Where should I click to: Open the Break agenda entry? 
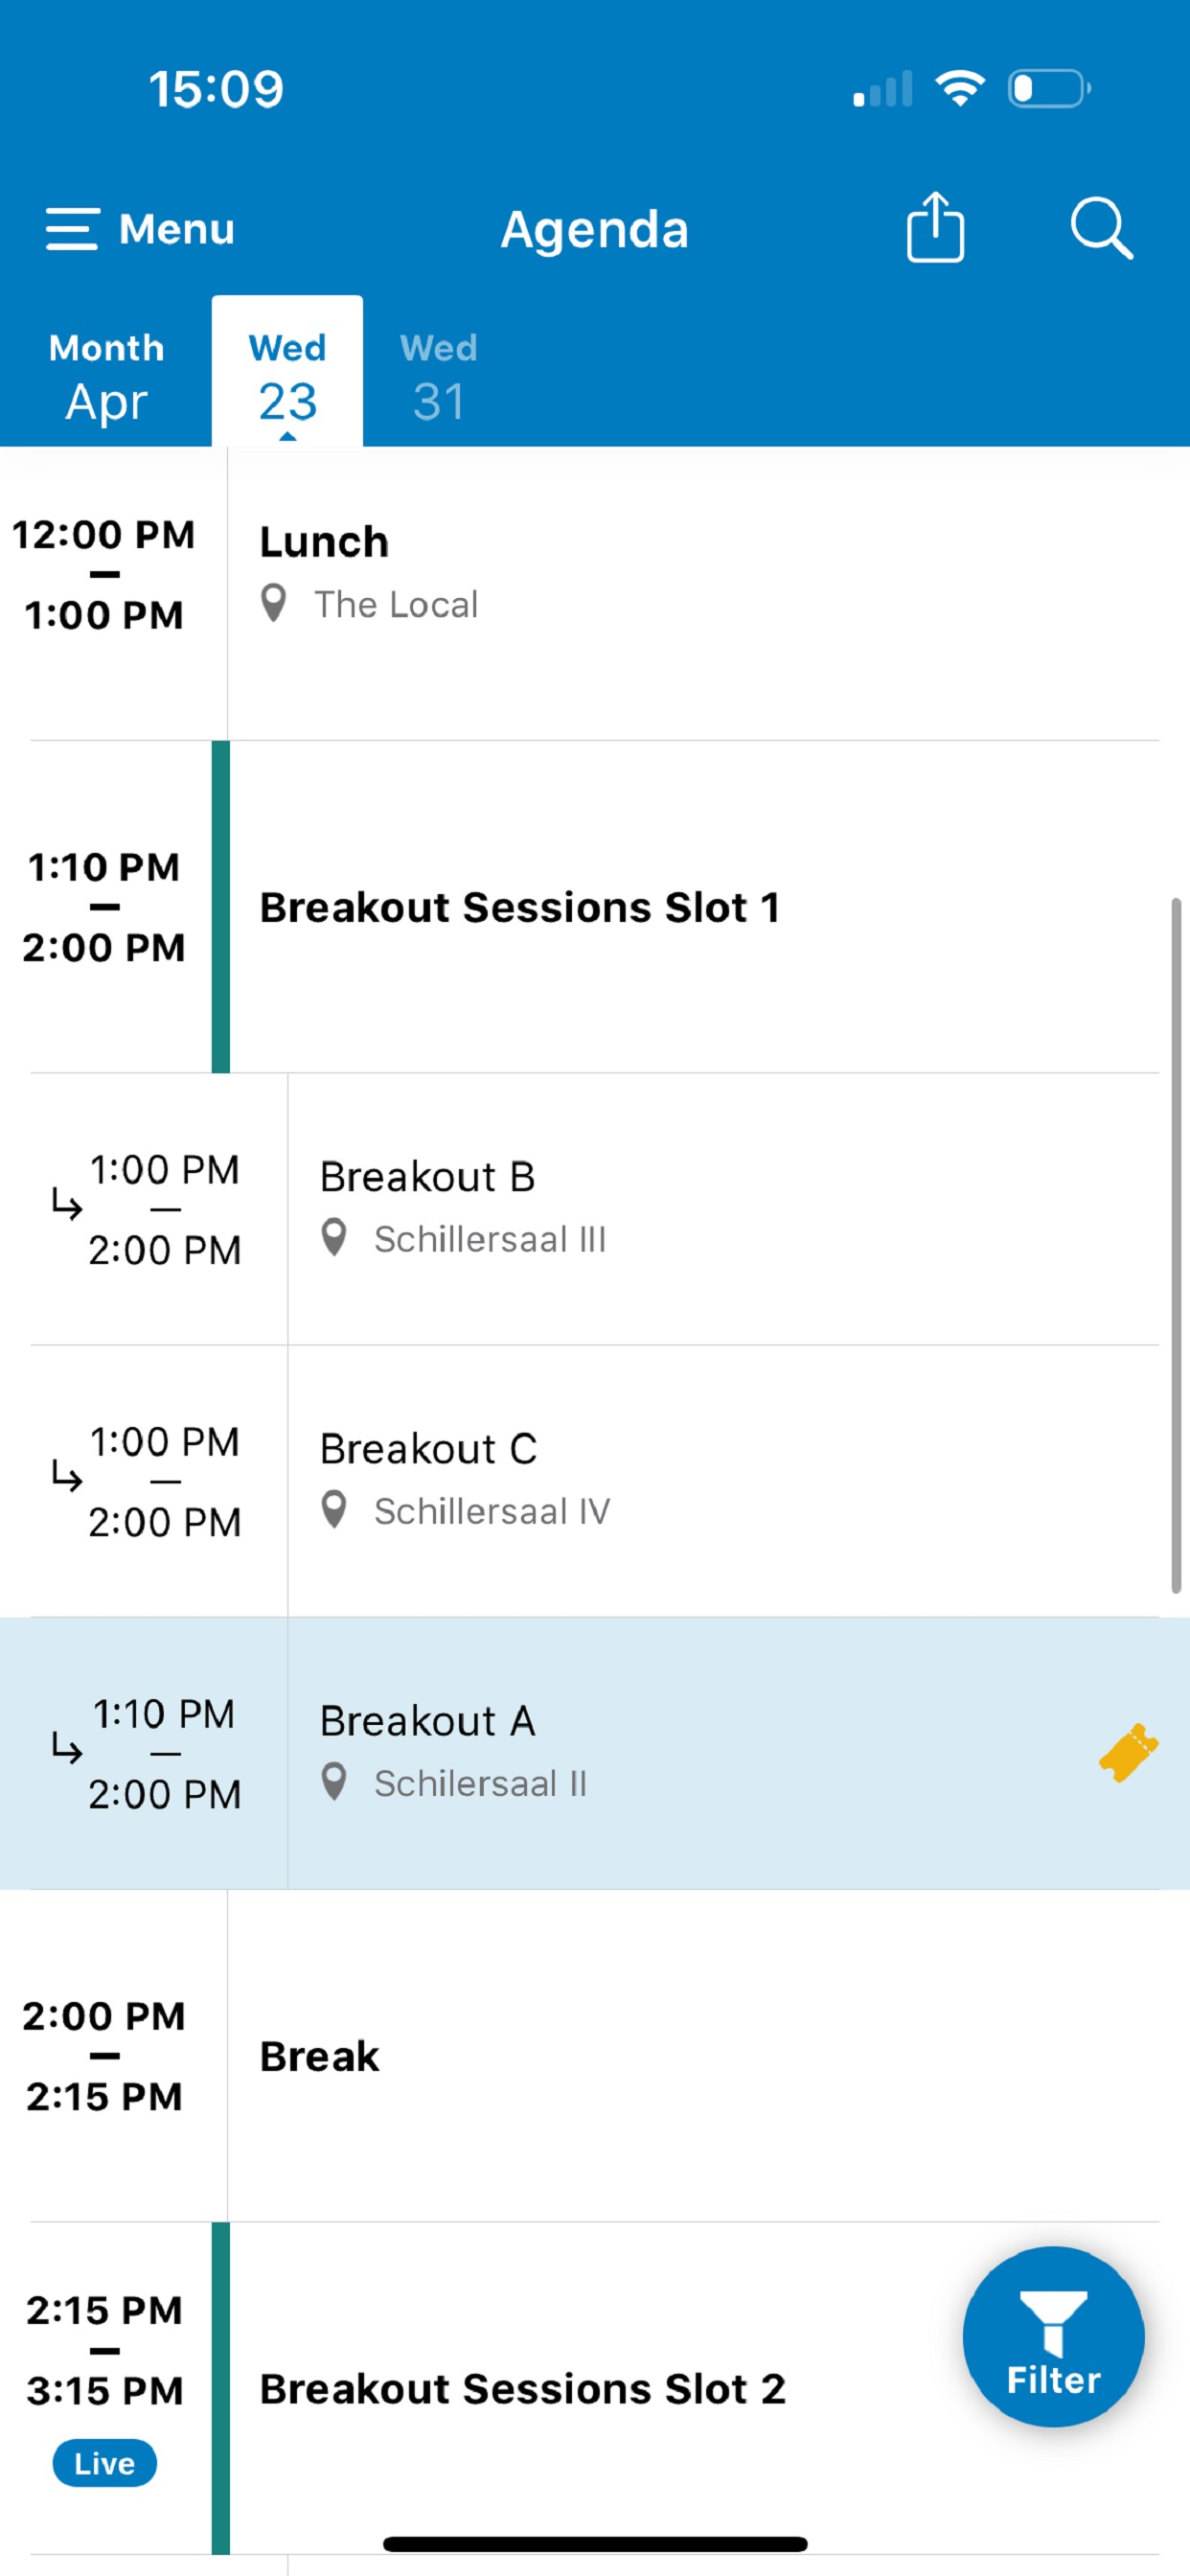point(594,2056)
